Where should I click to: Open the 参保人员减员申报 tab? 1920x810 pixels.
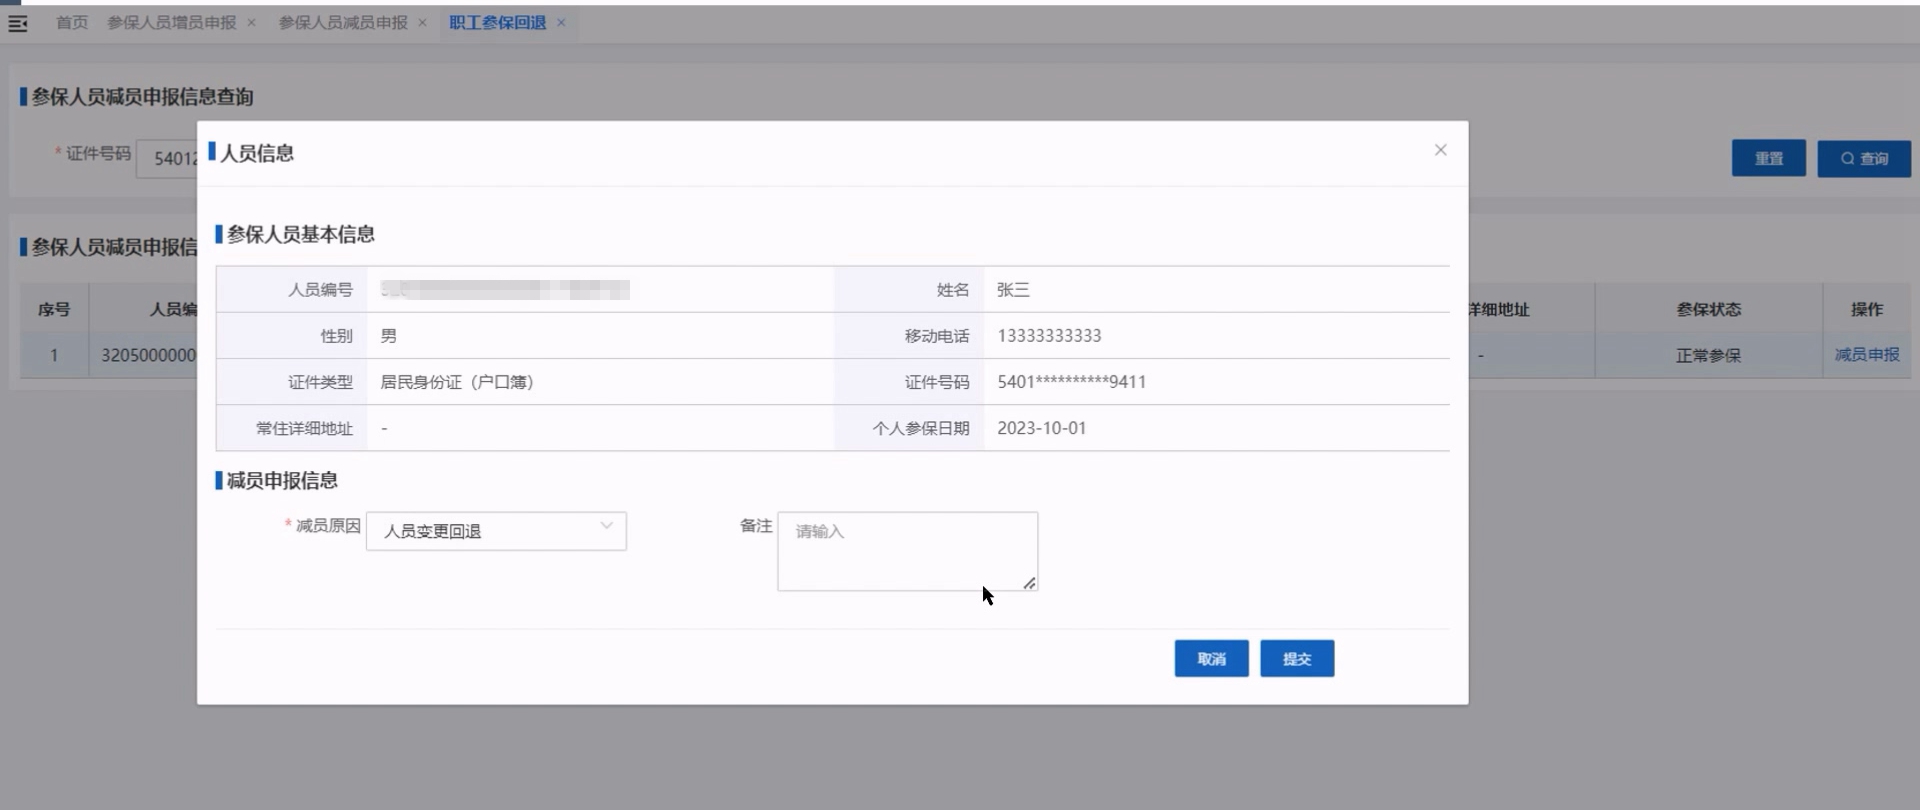click(343, 23)
